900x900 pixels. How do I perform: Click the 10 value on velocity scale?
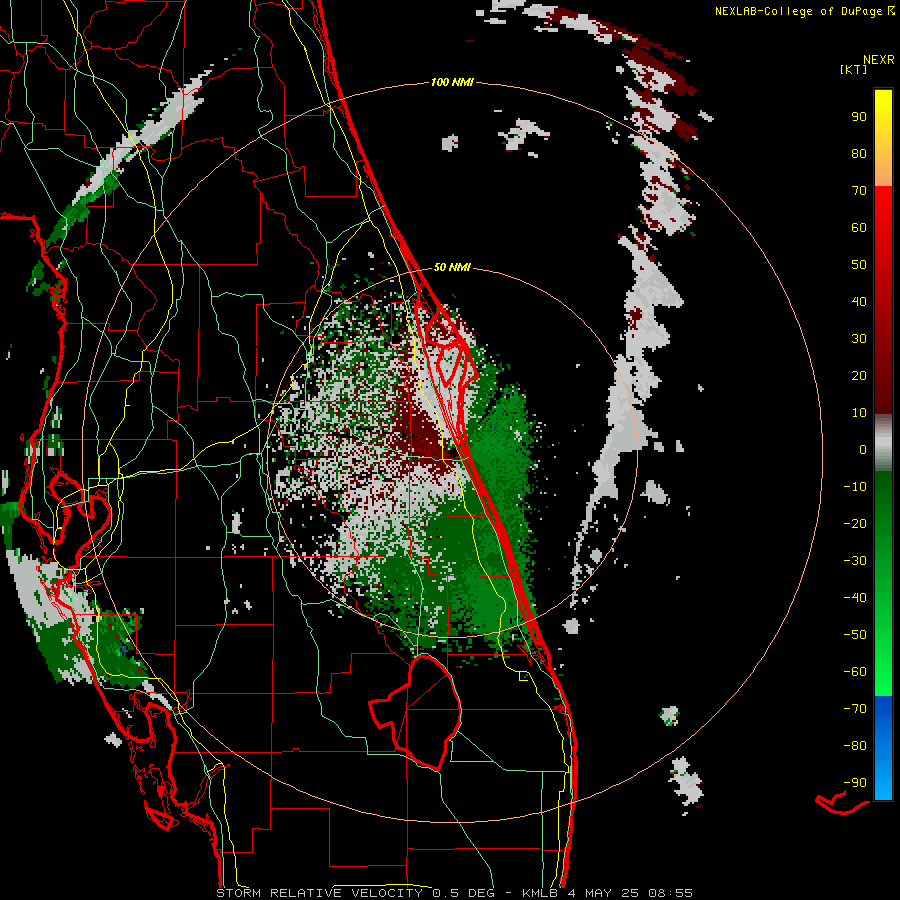click(859, 413)
